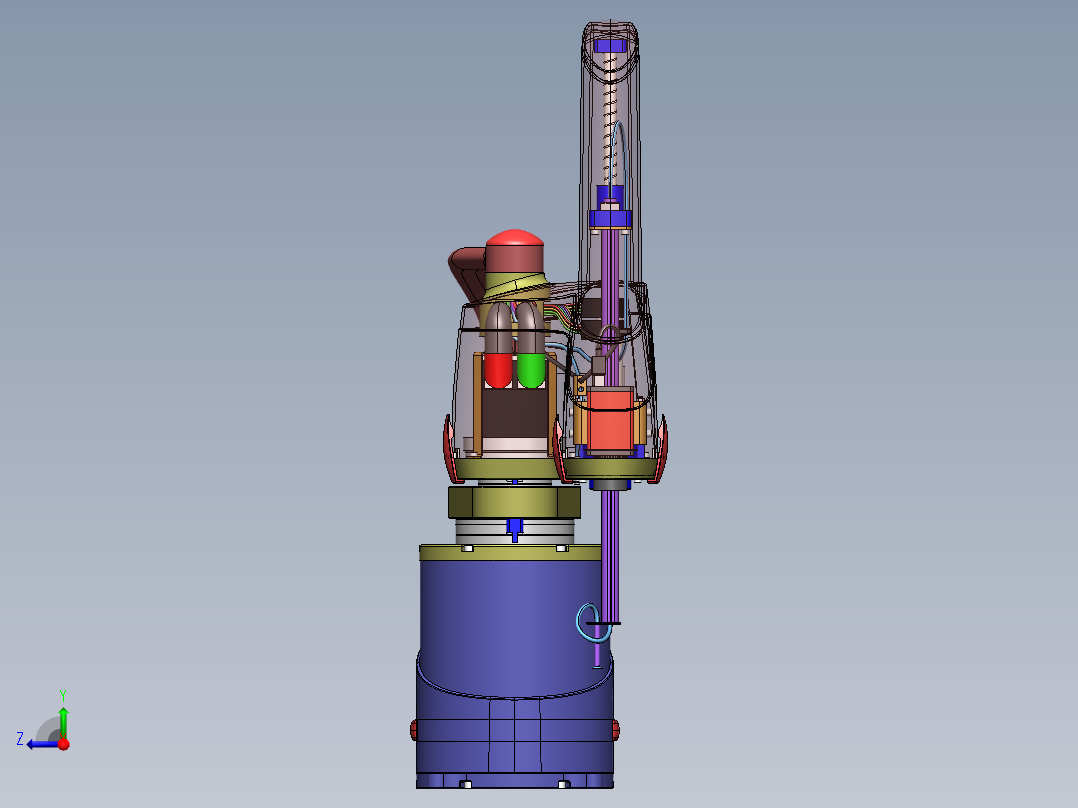Click the green Y axis arrow of the triad
1078x808 pixels.
click(x=63, y=721)
